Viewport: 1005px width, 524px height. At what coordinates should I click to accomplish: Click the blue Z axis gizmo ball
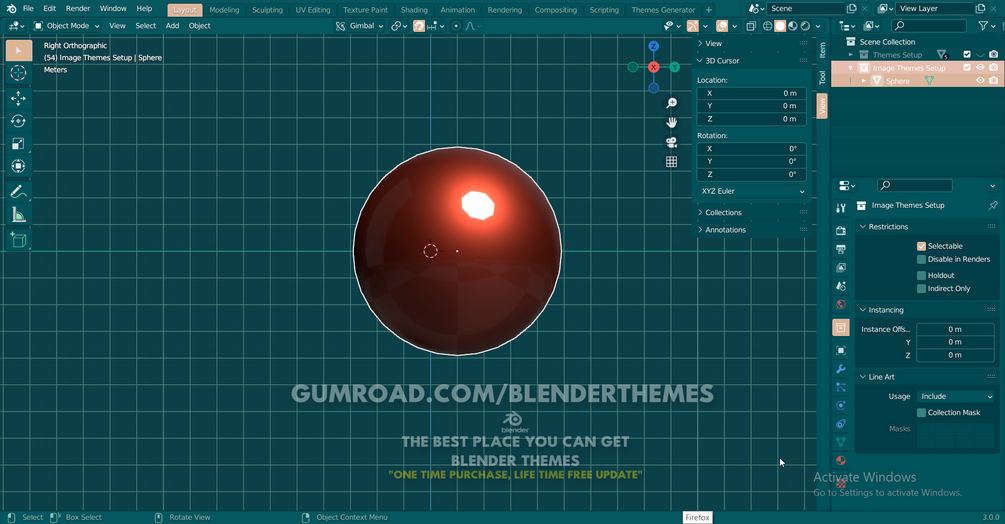point(654,46)
